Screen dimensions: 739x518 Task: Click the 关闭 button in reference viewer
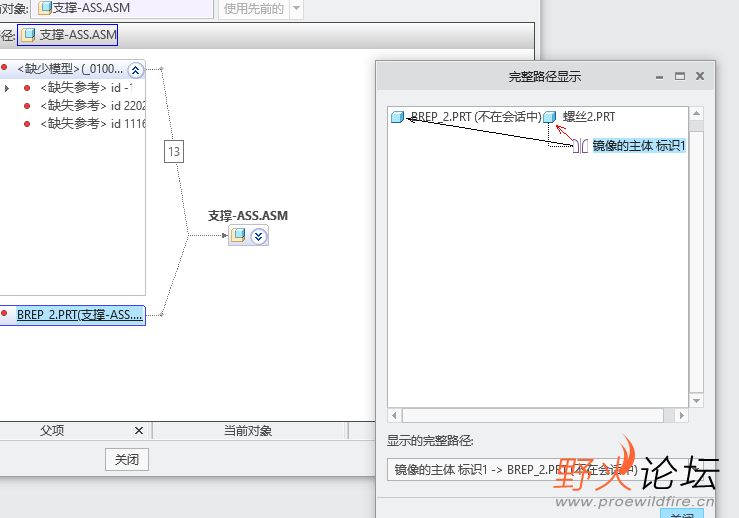[127, 460]
